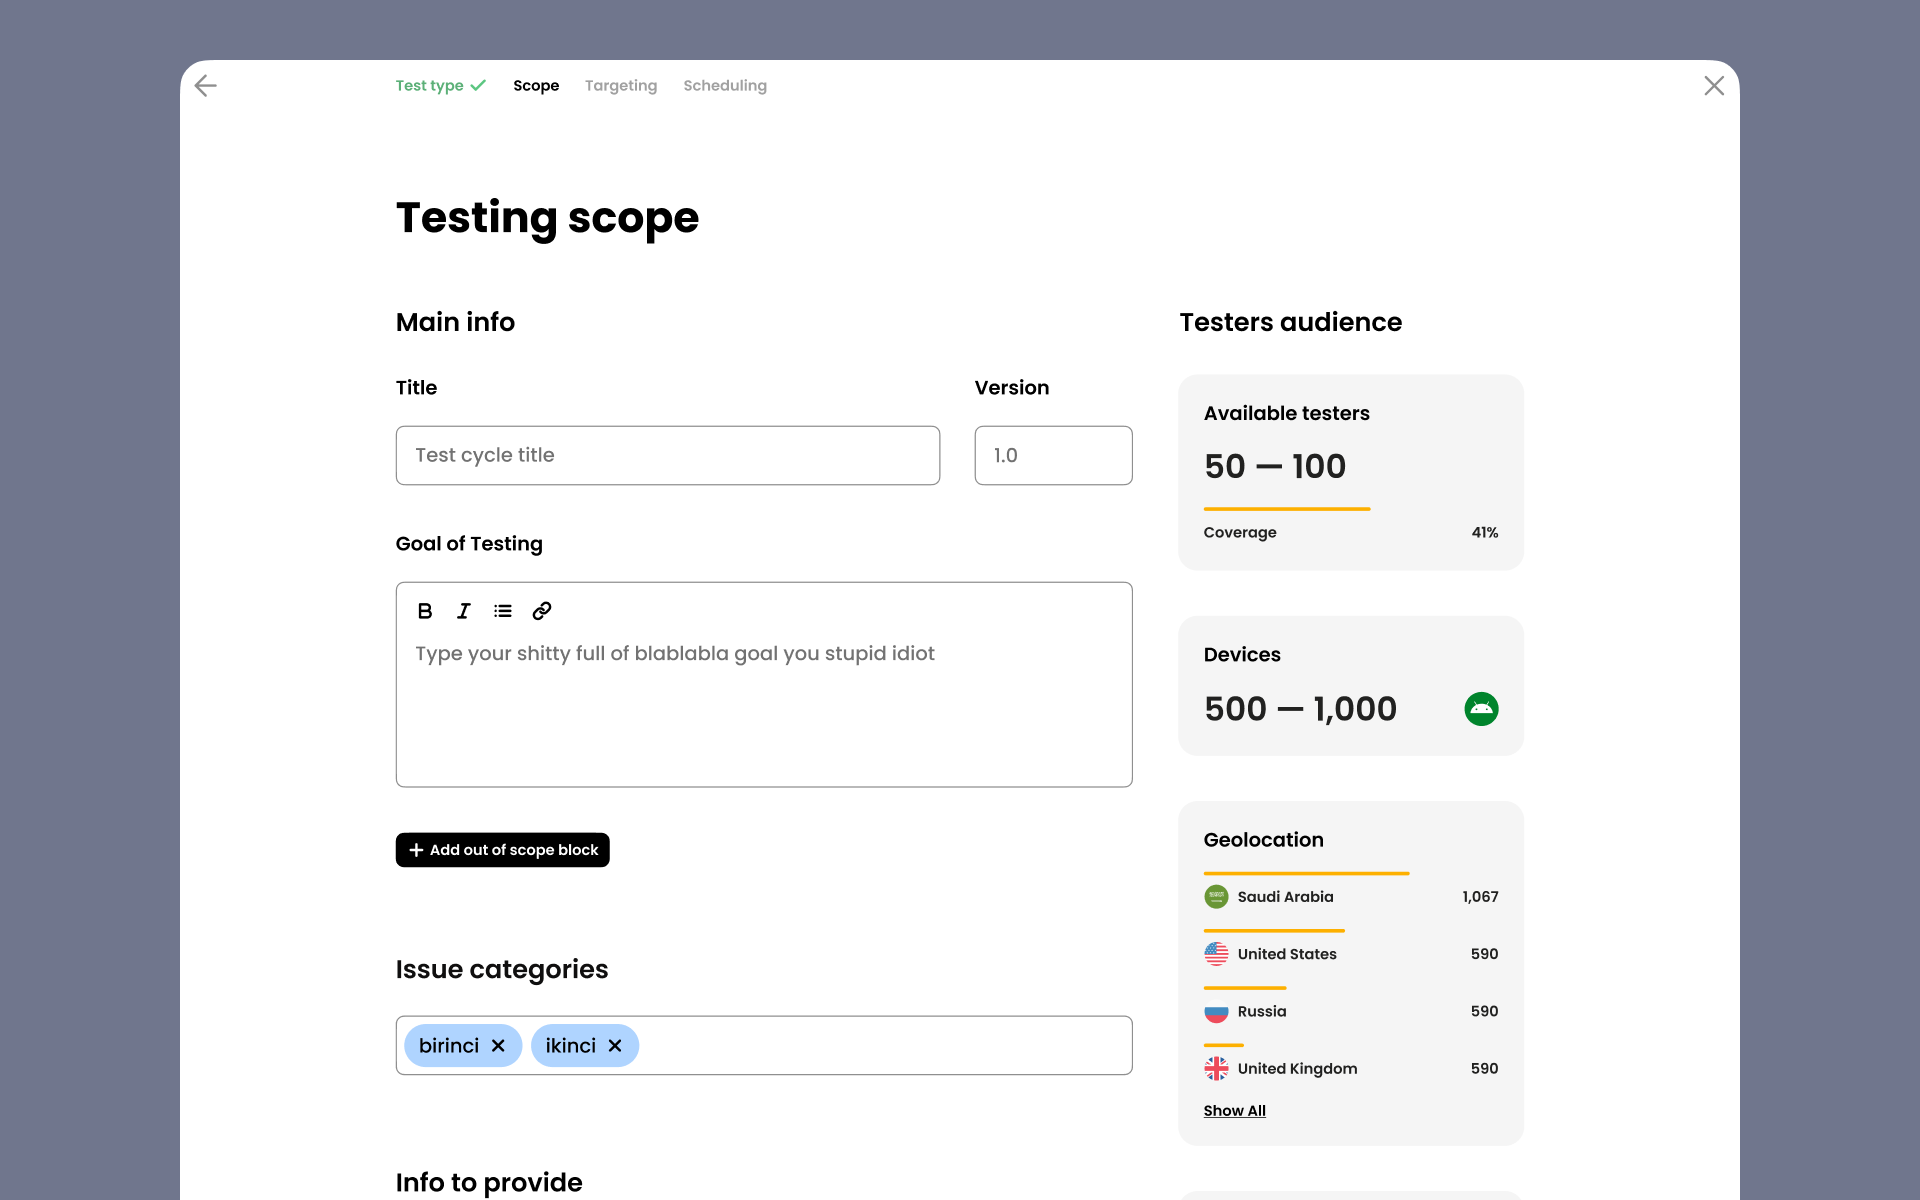Remove the ikinci category tag
The image size is (1920, 1200).
click(x=615, y=1046)
